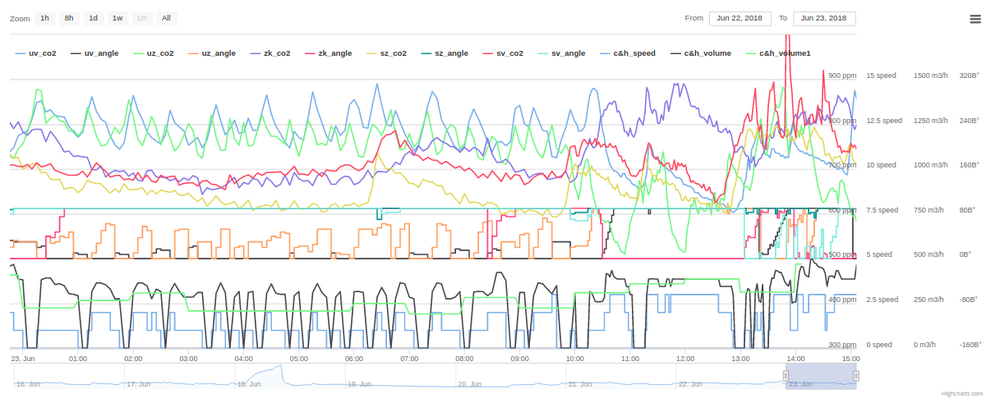The height and width of the screenshot is (412, 1000).
Task: Click the To date field Jun 23, 2018
Action: tap(824, 18)
